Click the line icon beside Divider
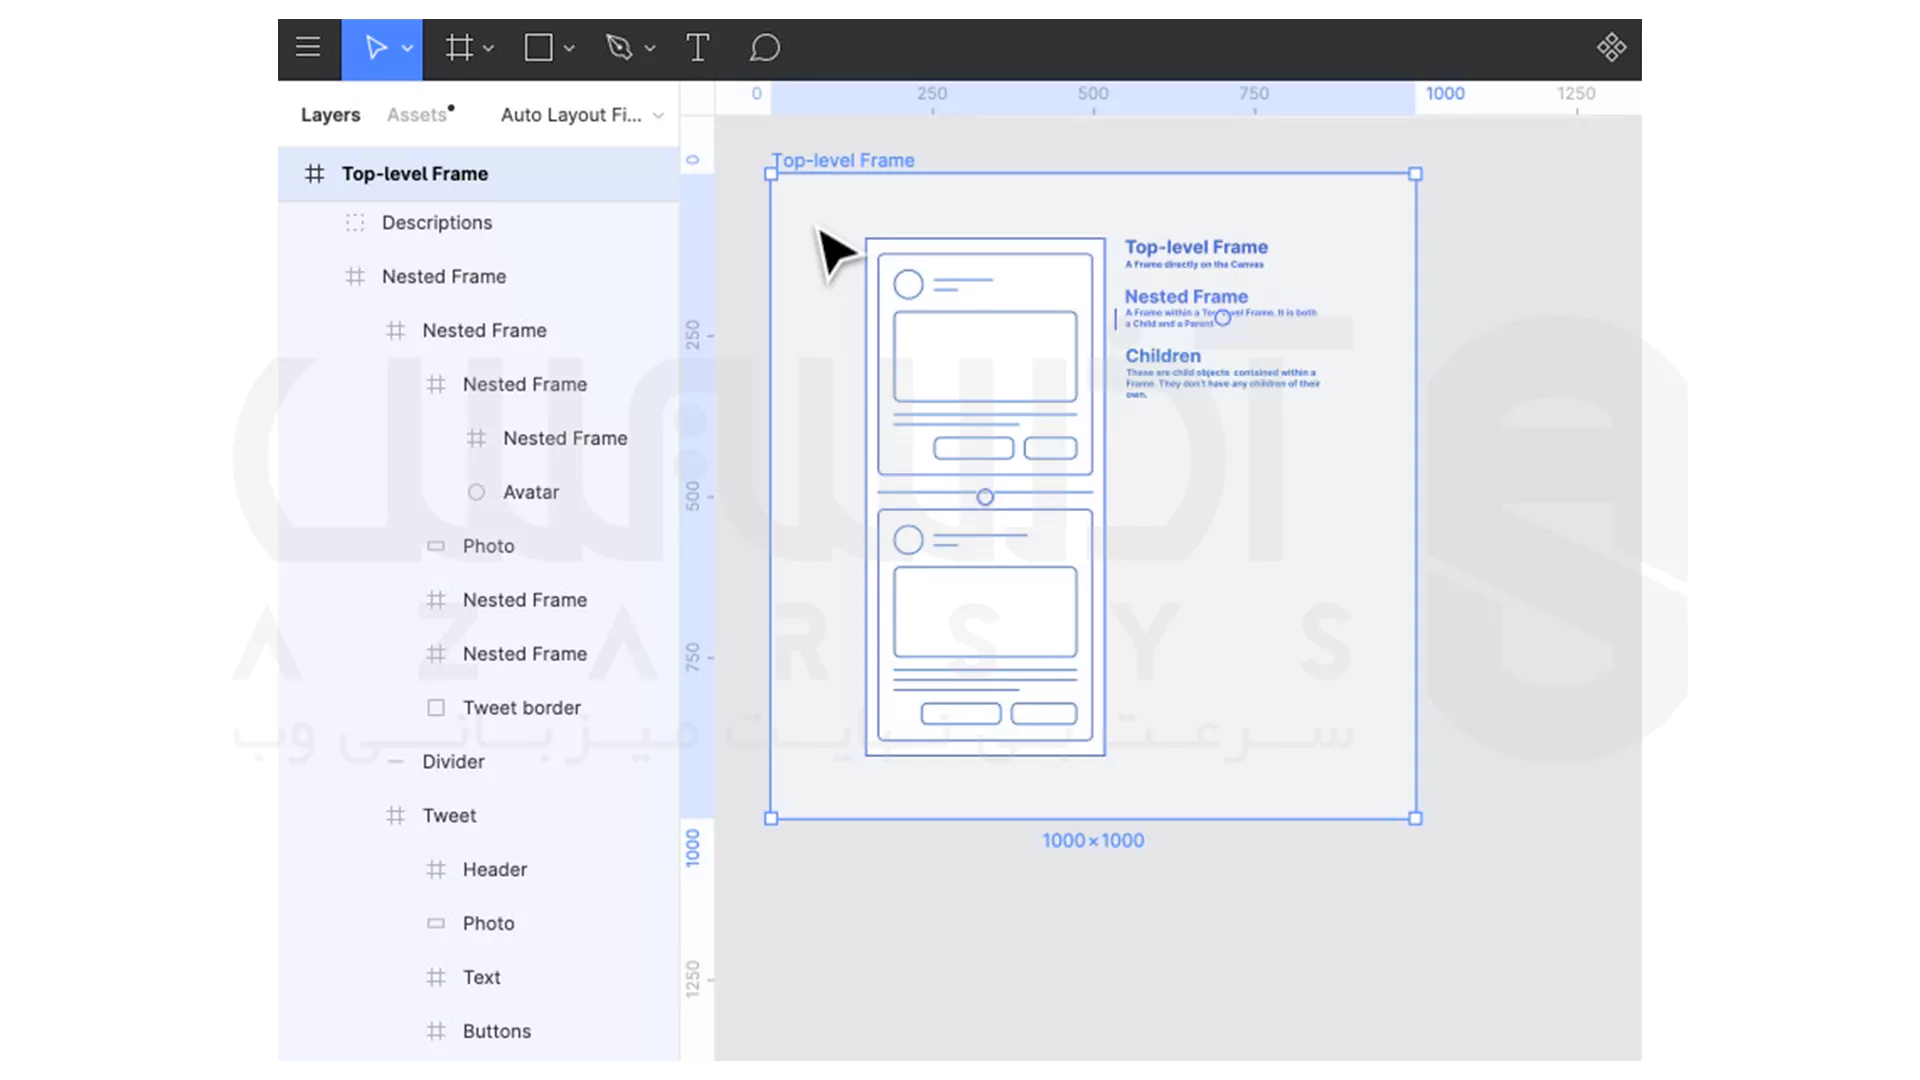This screenshot has width=1920, height=1080. tap(395, 762)
